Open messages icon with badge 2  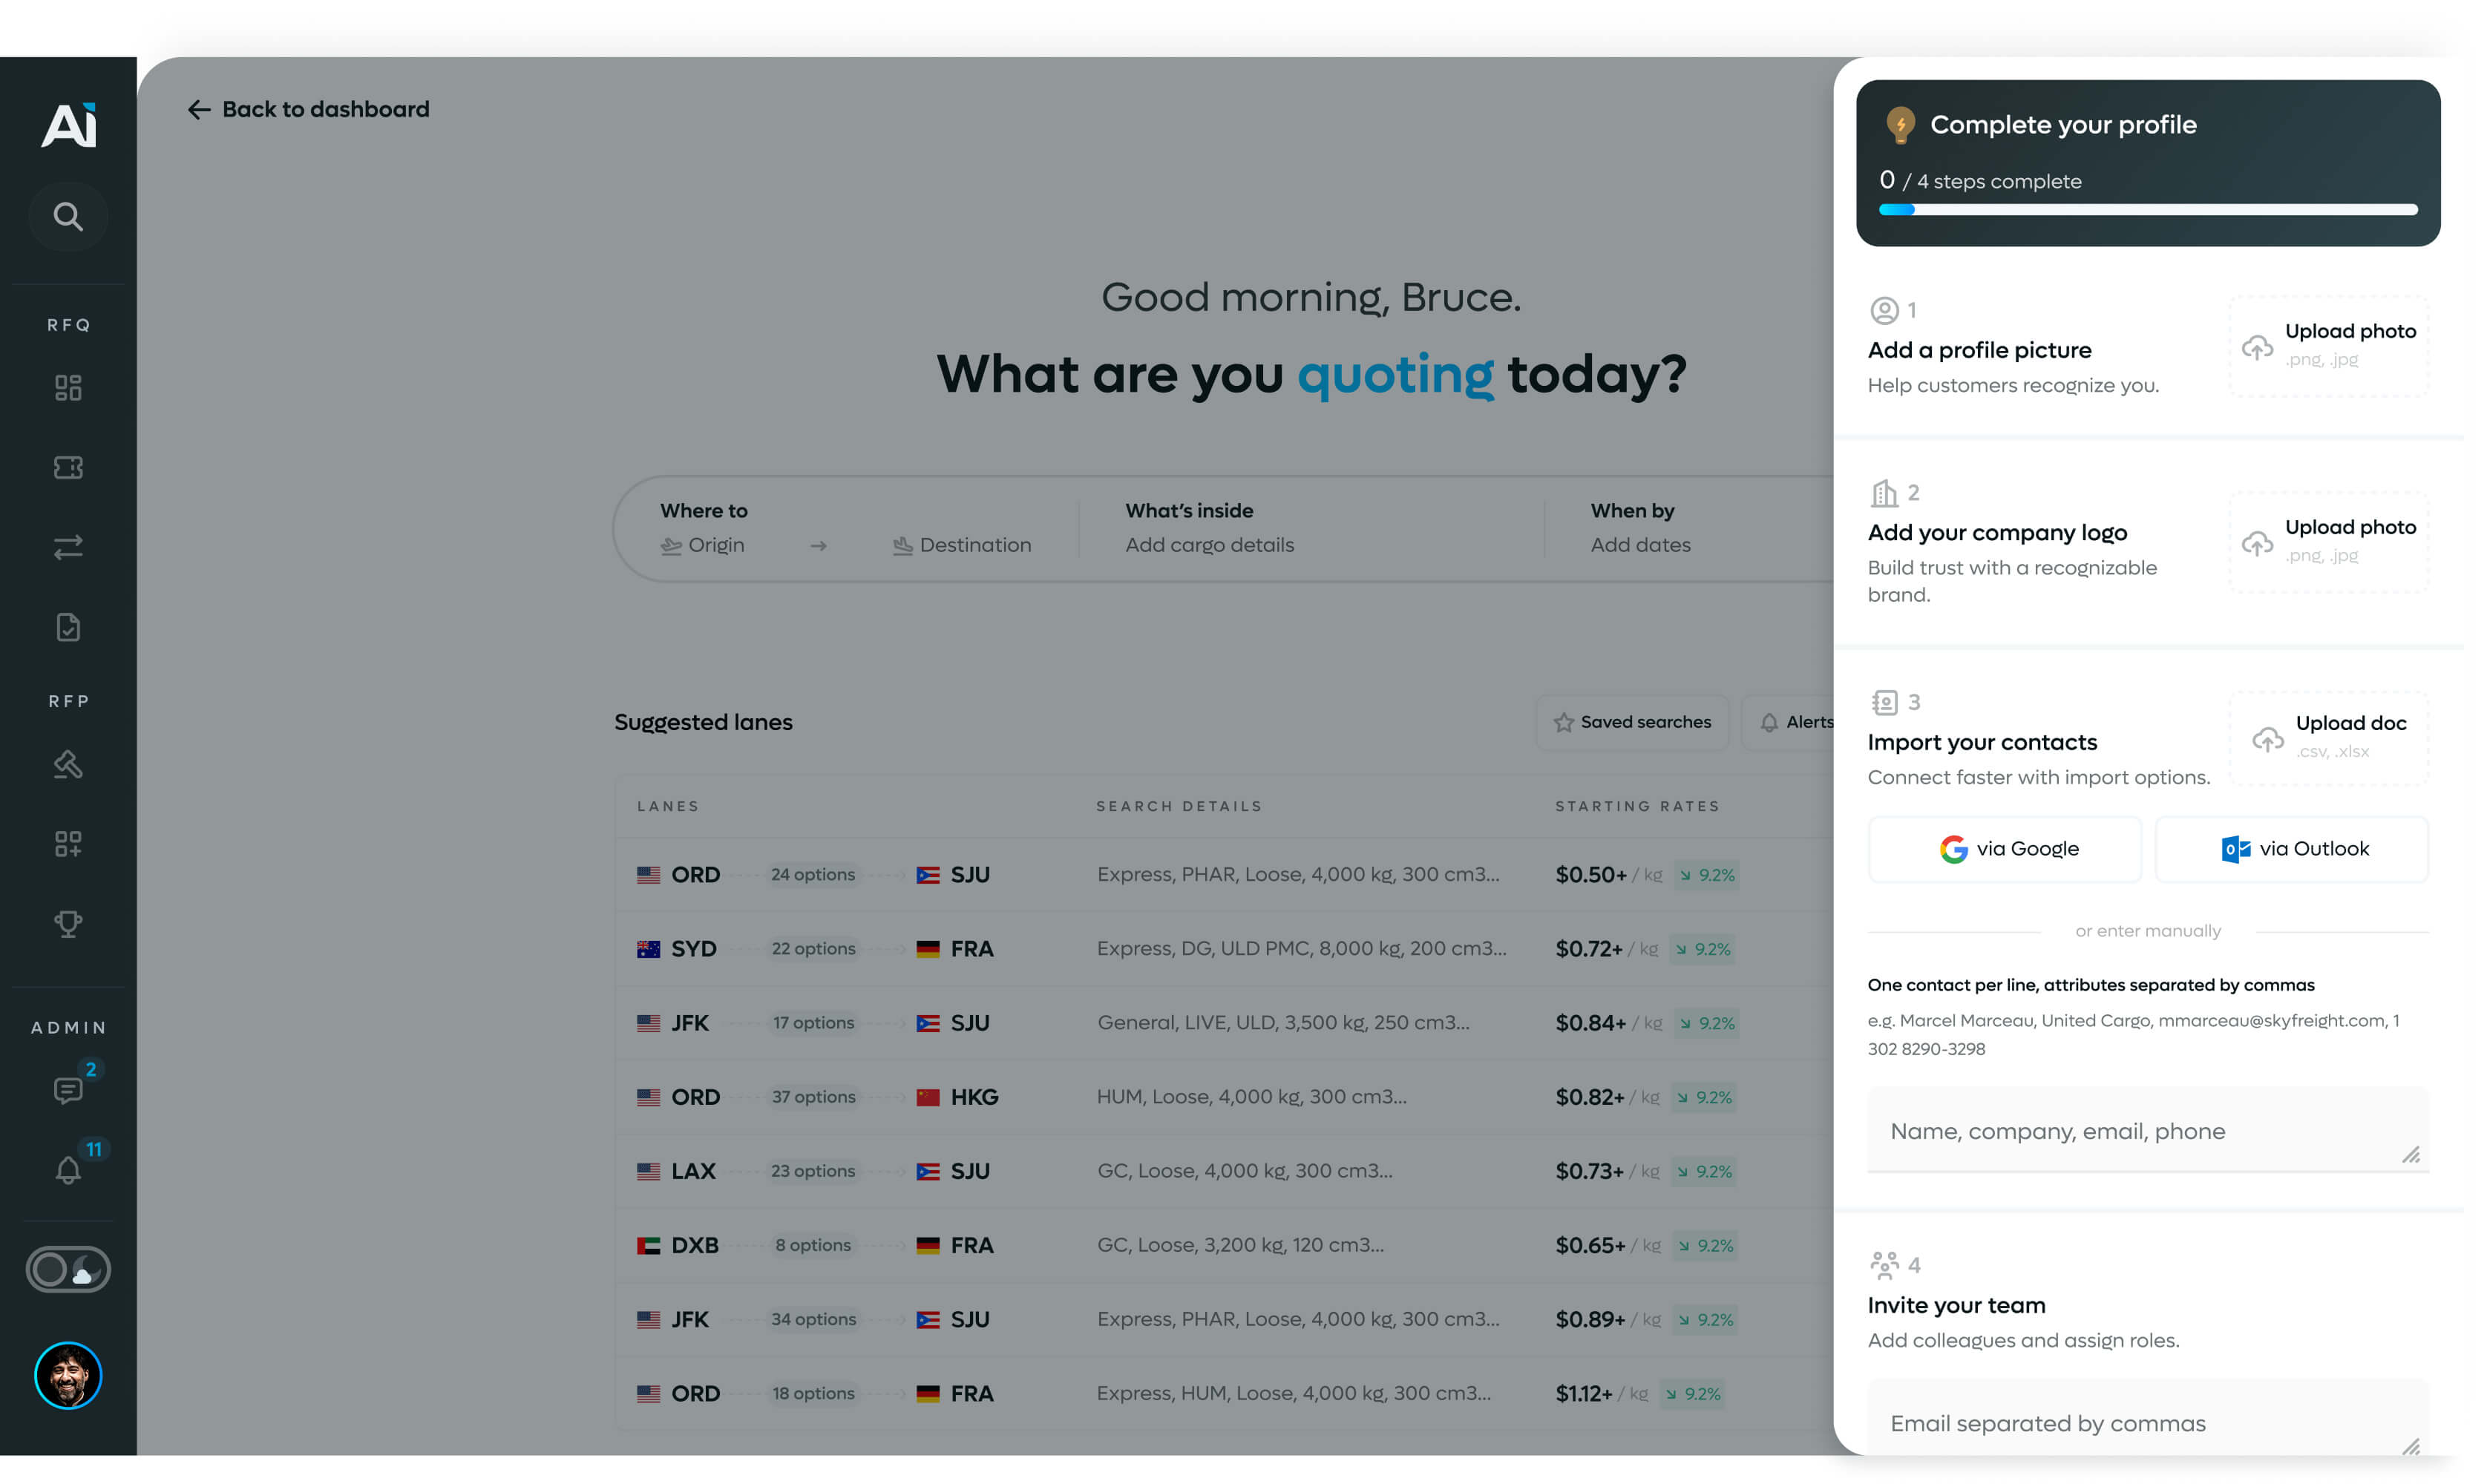pos(68,1089)
